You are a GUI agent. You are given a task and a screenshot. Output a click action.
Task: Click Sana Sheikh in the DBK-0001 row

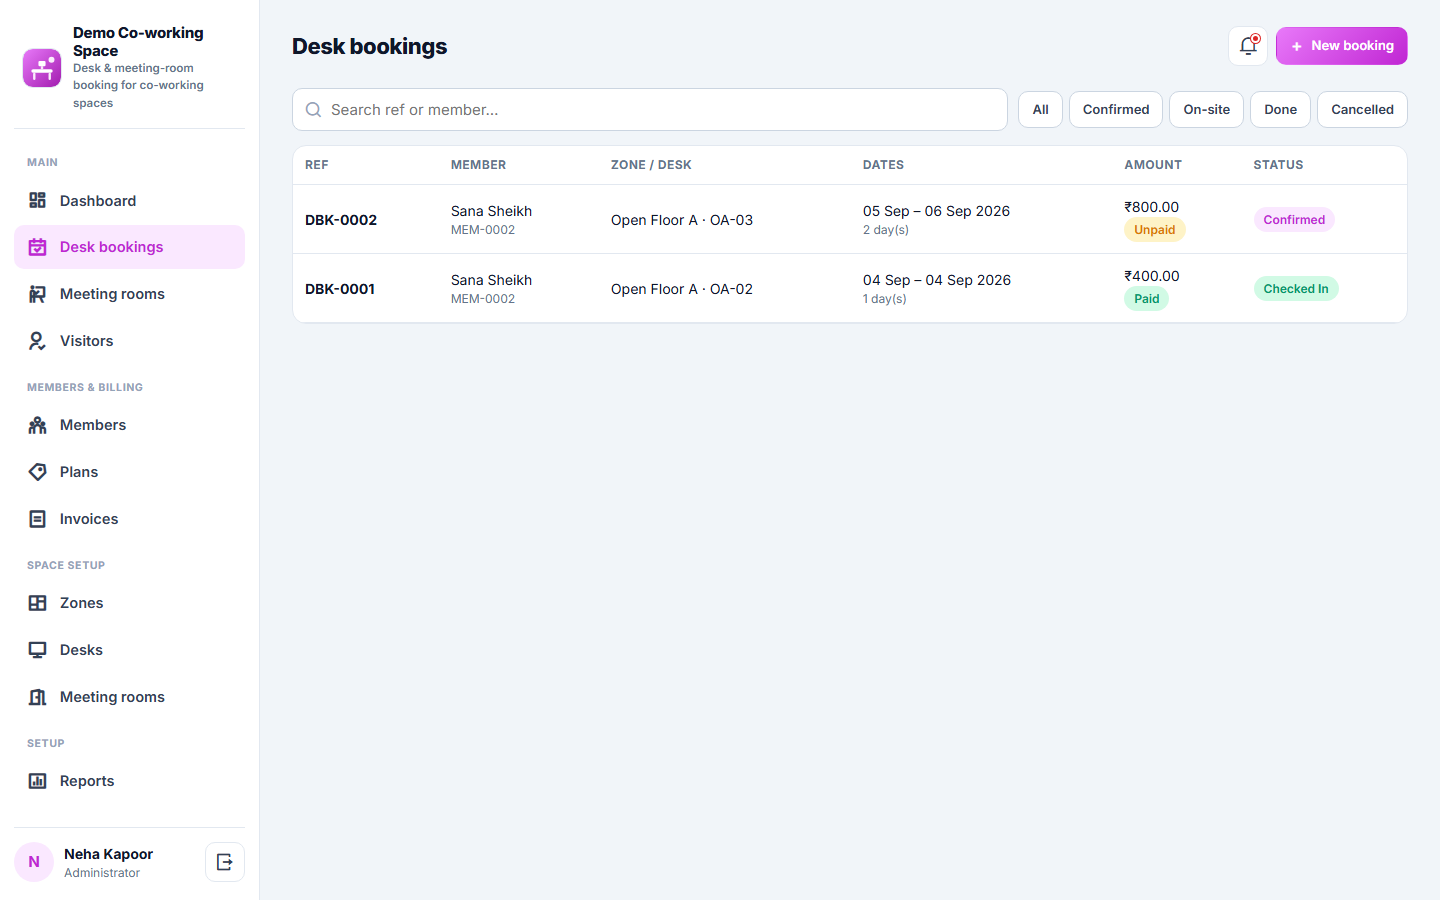(491, 280)
